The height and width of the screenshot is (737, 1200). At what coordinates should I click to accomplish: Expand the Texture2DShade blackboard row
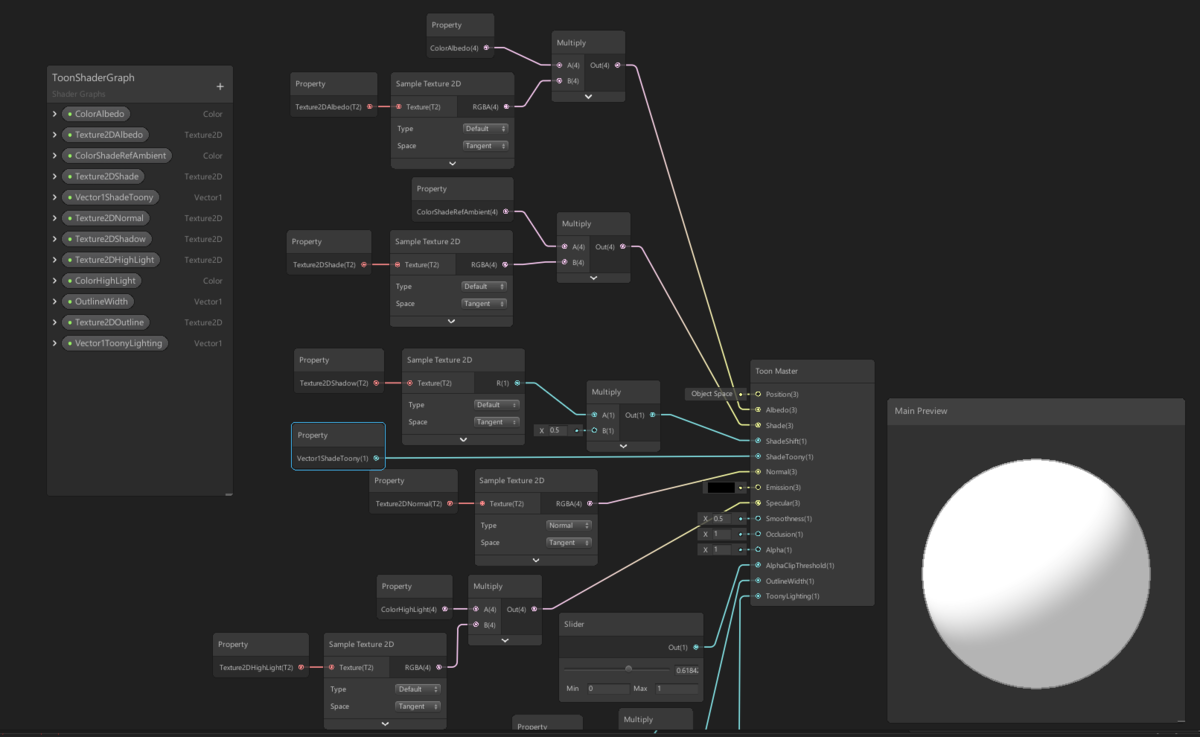click(54, 177)
